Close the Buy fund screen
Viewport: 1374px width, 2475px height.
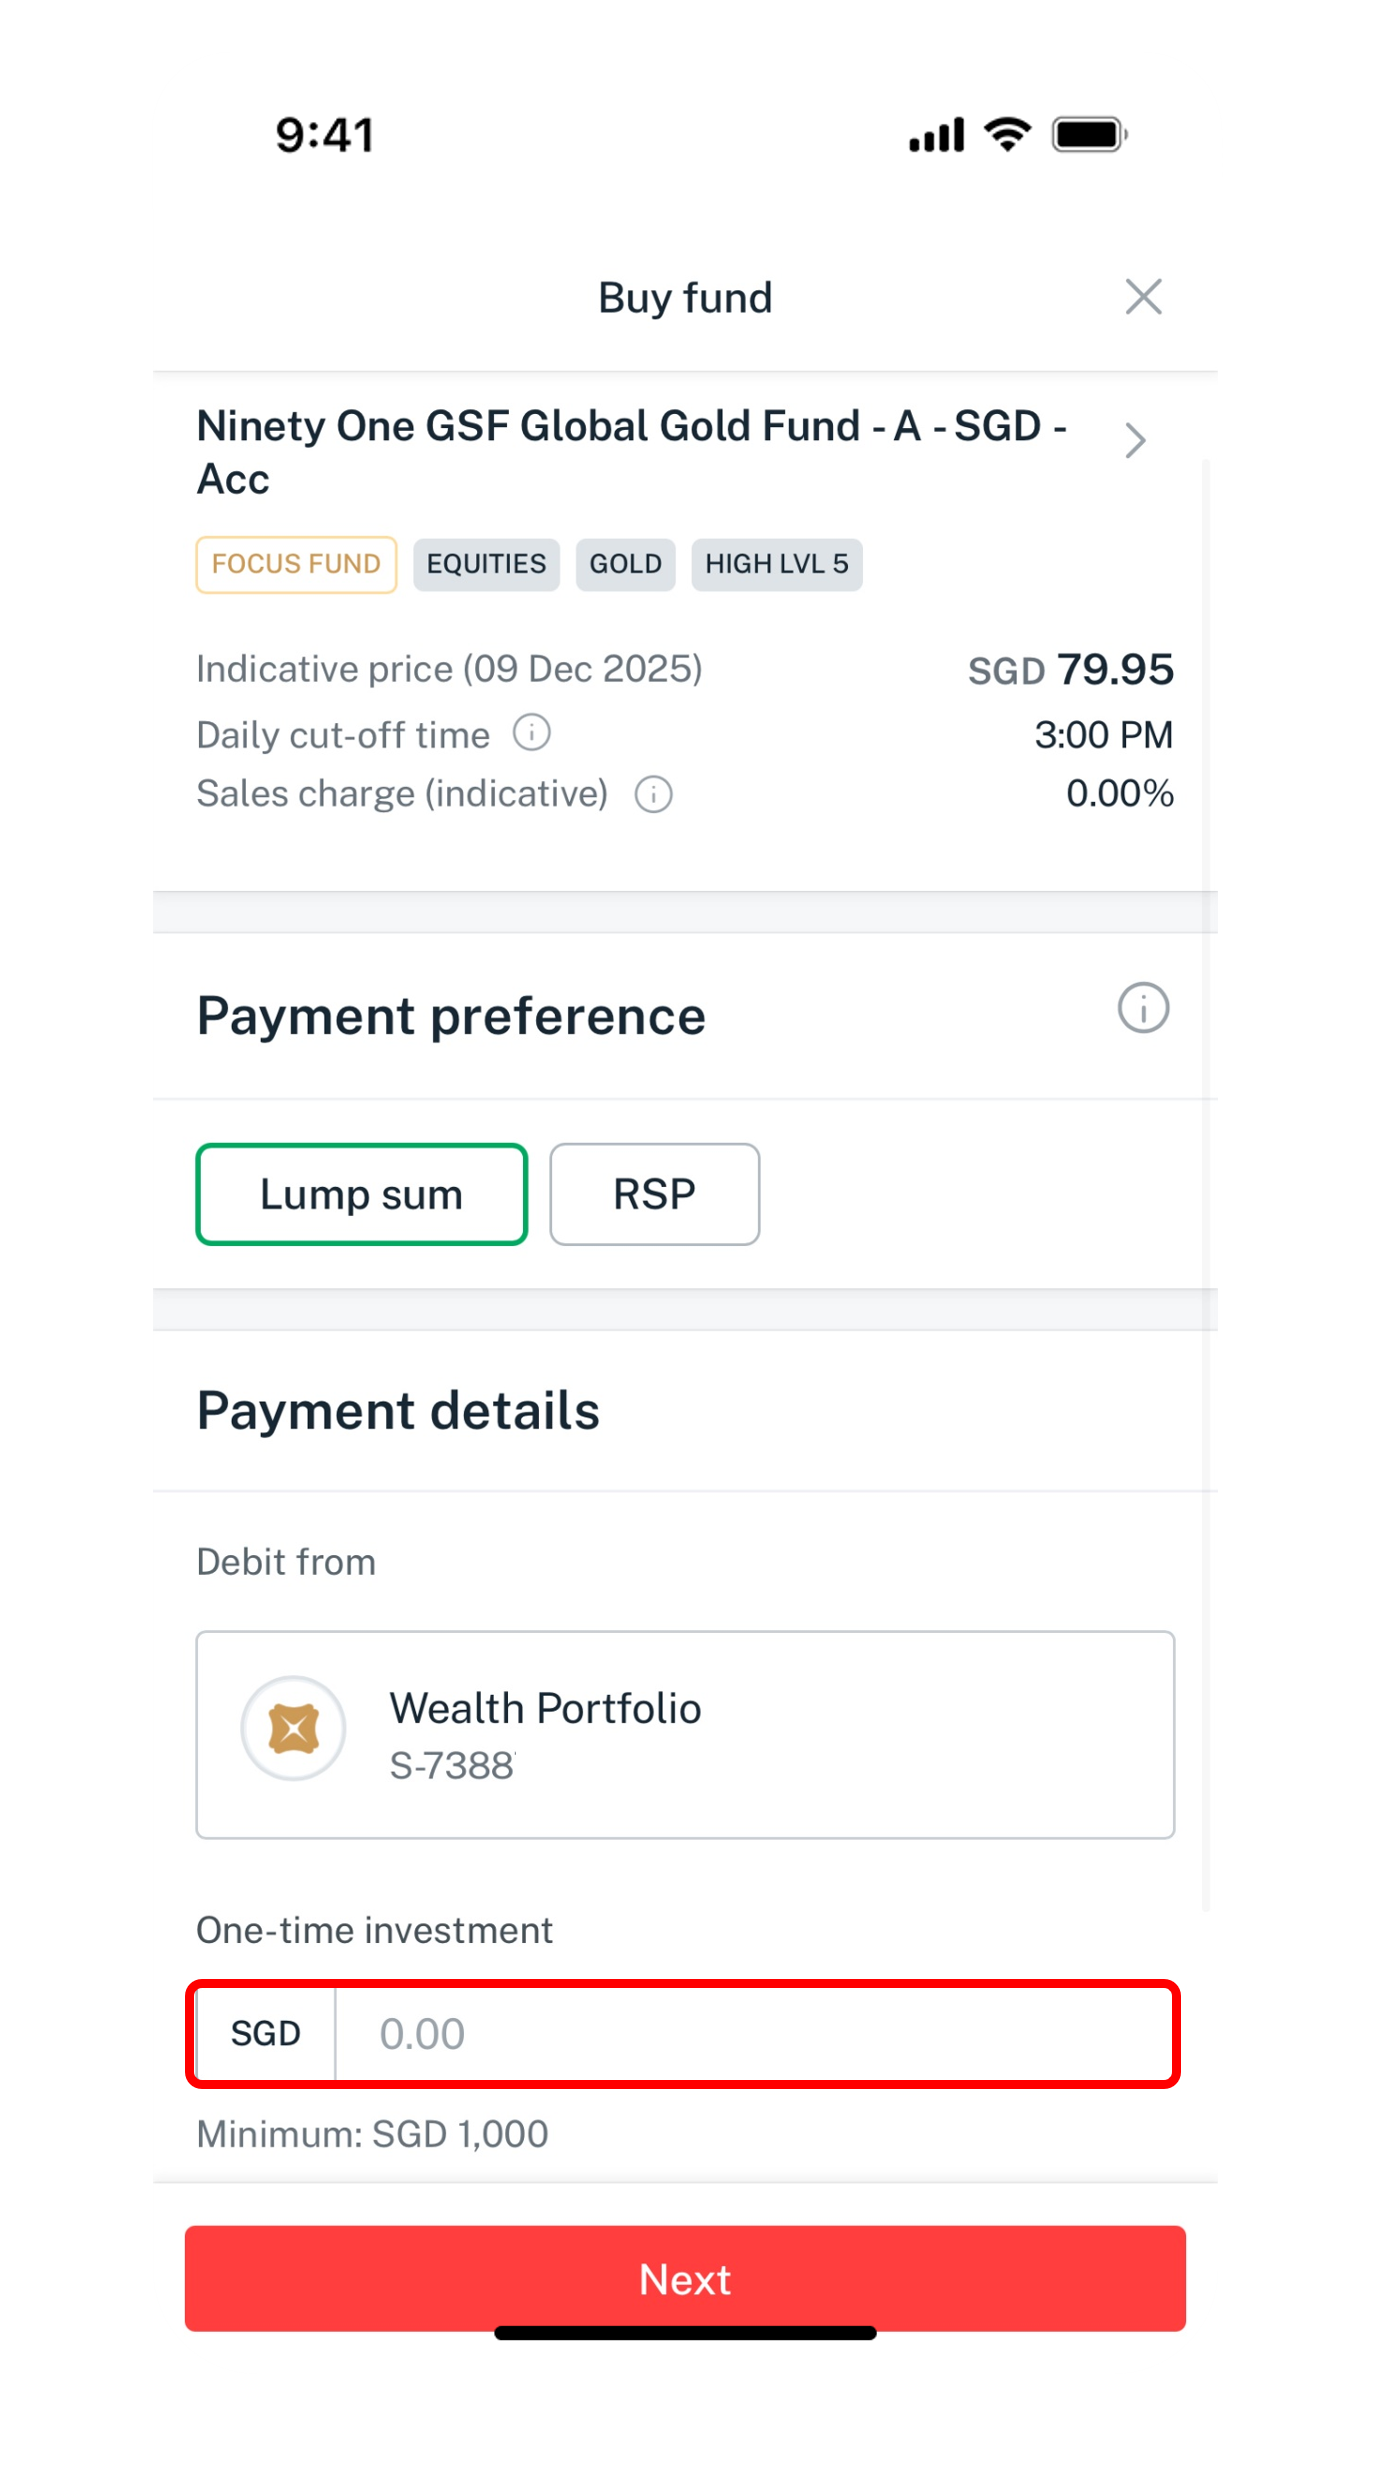click(x=1143, y=297)
